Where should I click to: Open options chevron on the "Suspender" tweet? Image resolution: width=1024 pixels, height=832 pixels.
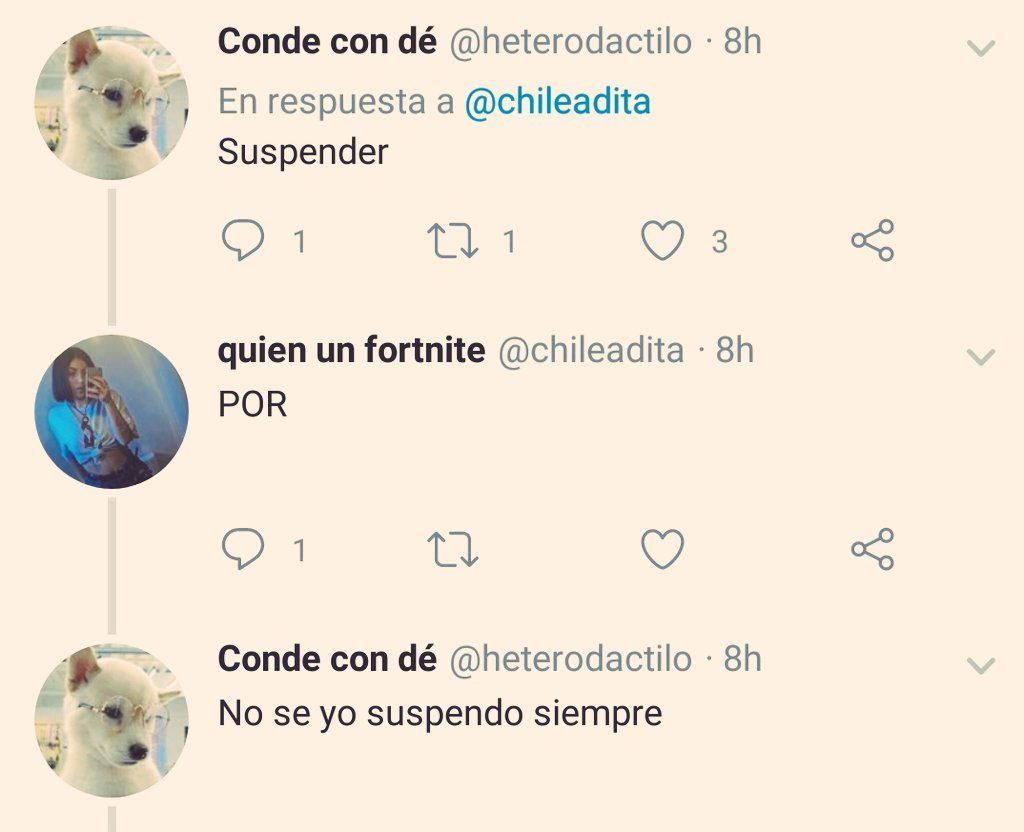tap(981, 48)
